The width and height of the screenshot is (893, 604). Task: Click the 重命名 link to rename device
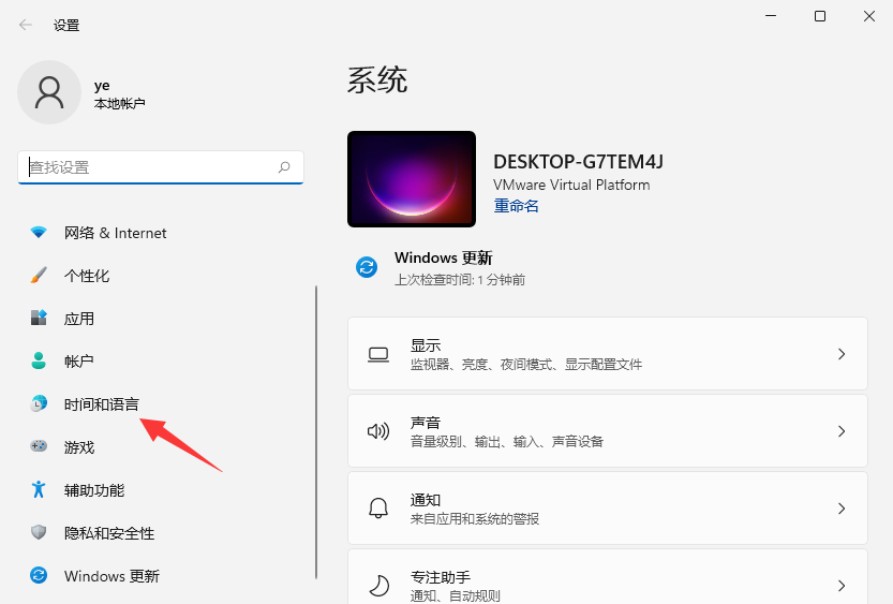(x=512, y=205)
